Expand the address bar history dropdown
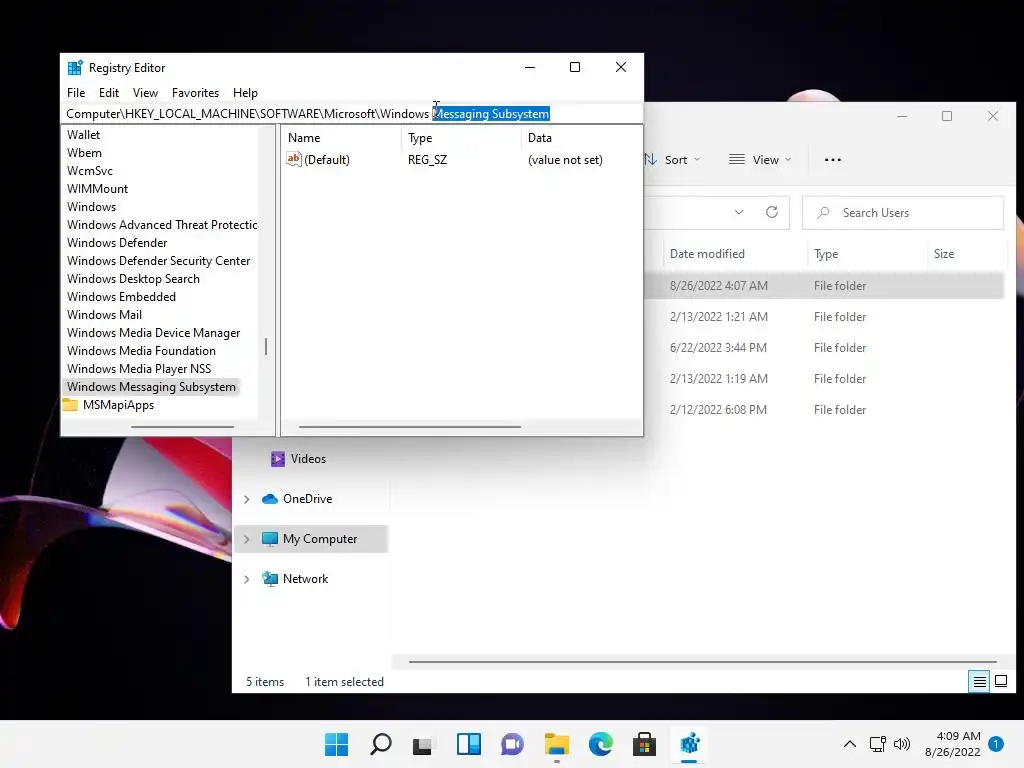The height and width of the screenshot is (768, 1024). pos(739,212)
